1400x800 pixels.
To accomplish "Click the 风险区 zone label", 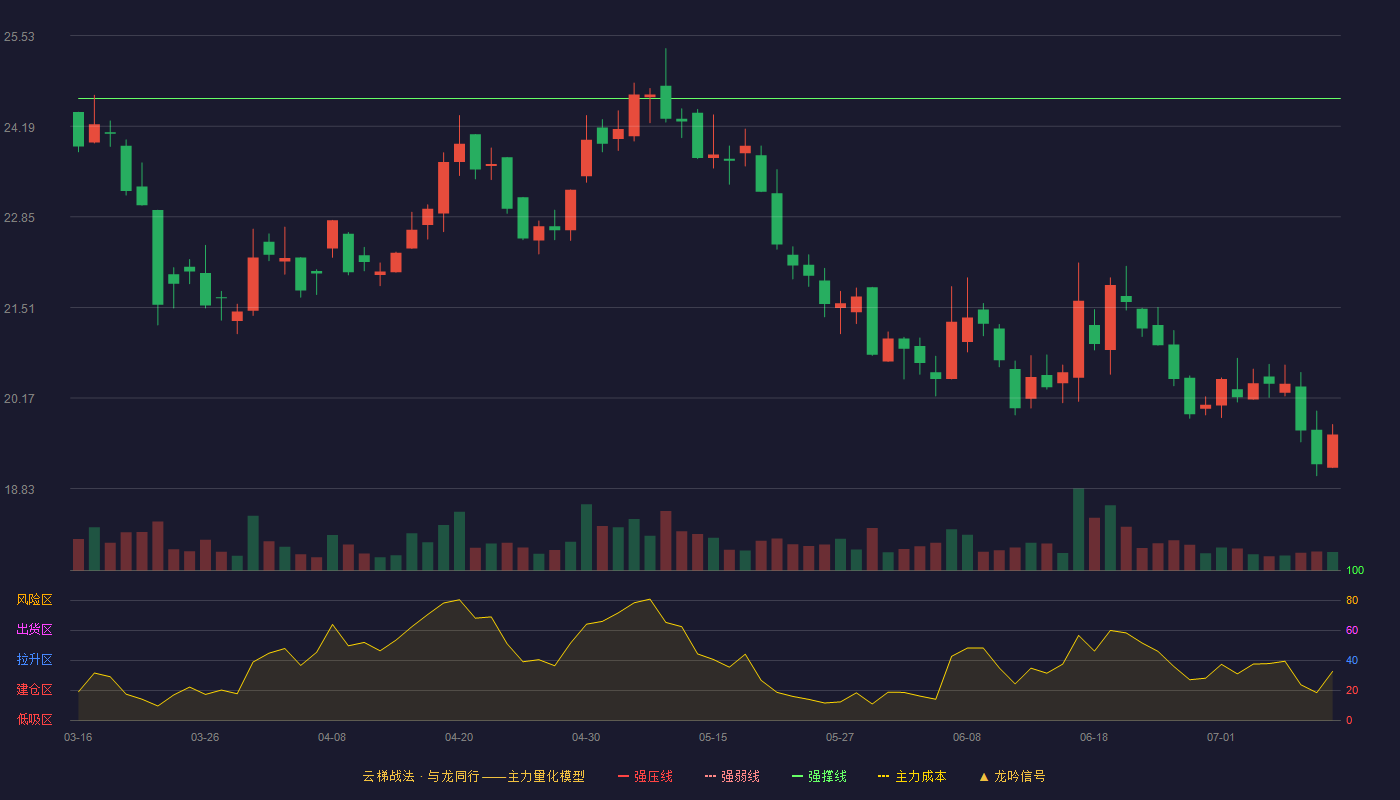I will pos(34,600).
